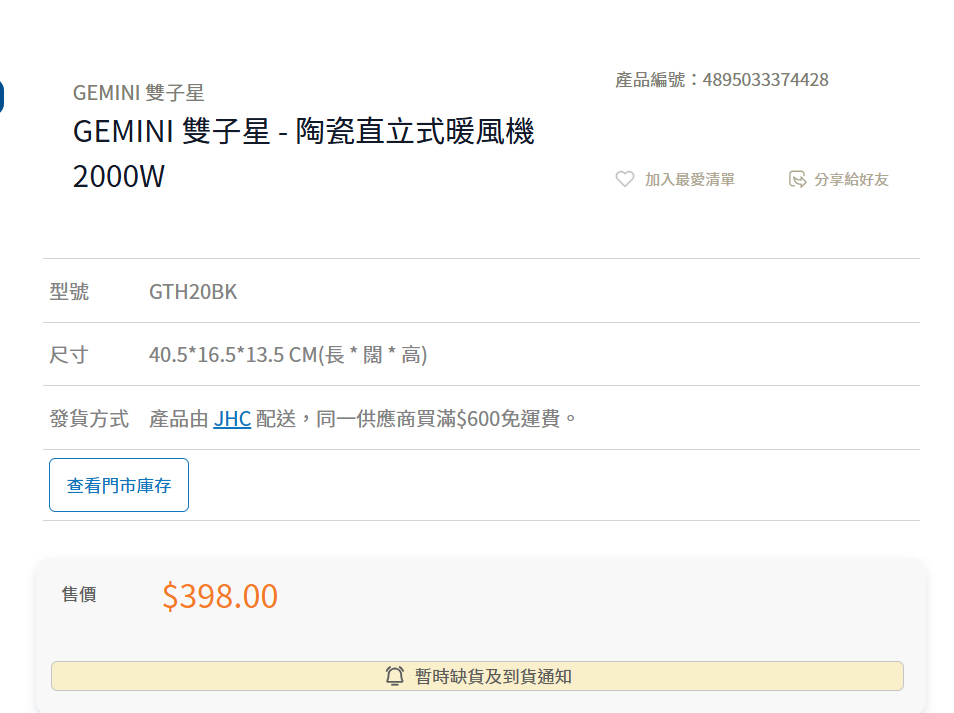This screenshot has width=954, height=713.
Task: Select the product number 4895033374428
Action: click(x=765, y=80)
